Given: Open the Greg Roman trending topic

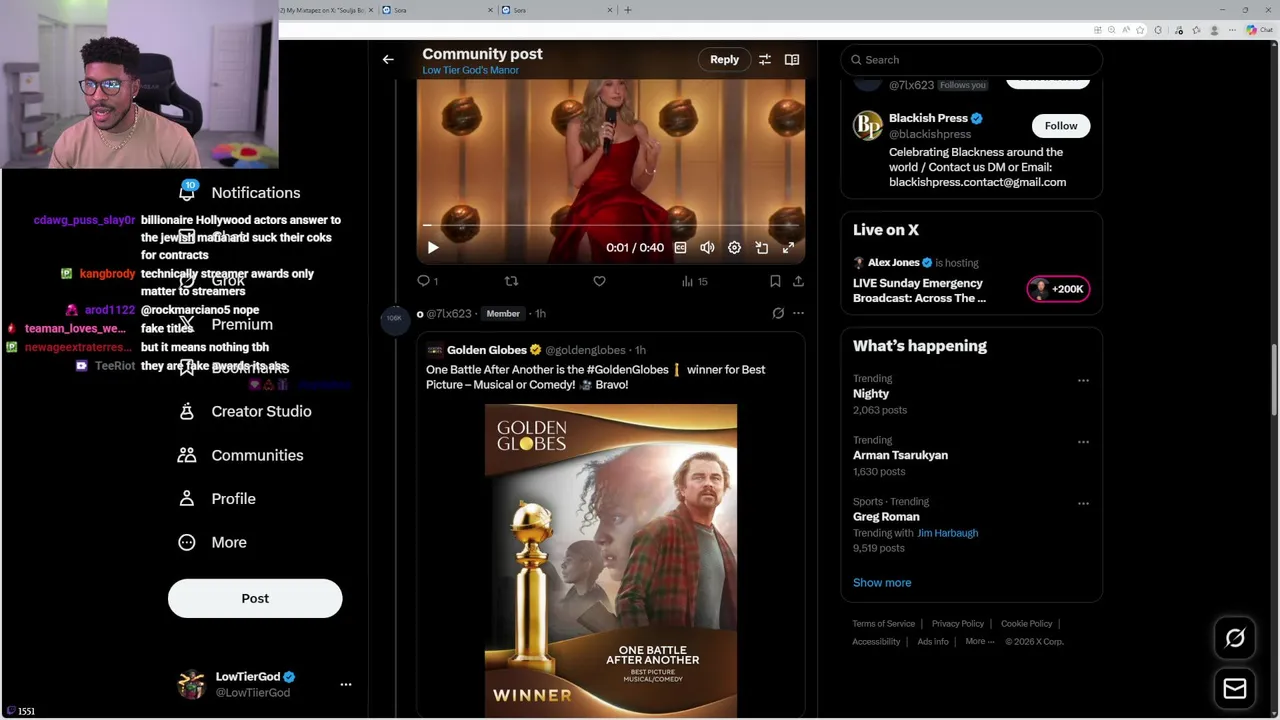Looking at the screenshot, I should tap(886, 517).
